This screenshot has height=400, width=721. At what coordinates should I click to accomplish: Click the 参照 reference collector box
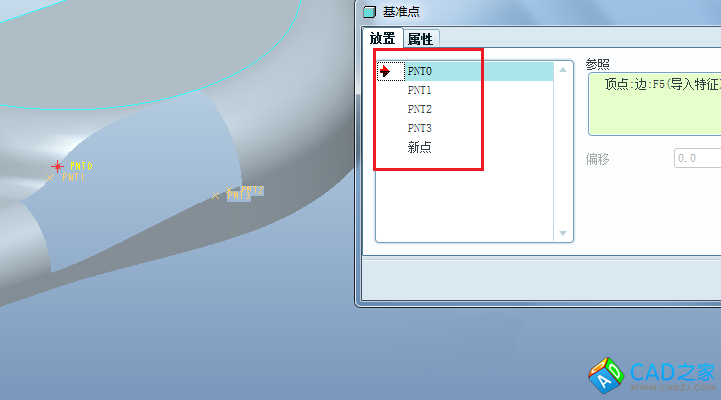(x=654, y=104)
